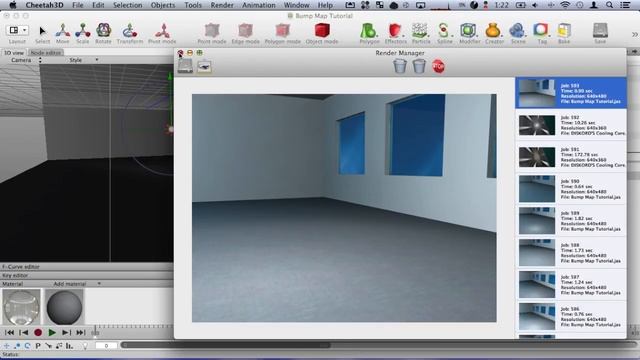The height and width of the screenshot is (360, 640).
Task: Open the Effectors icon
Action: [395, 31]
